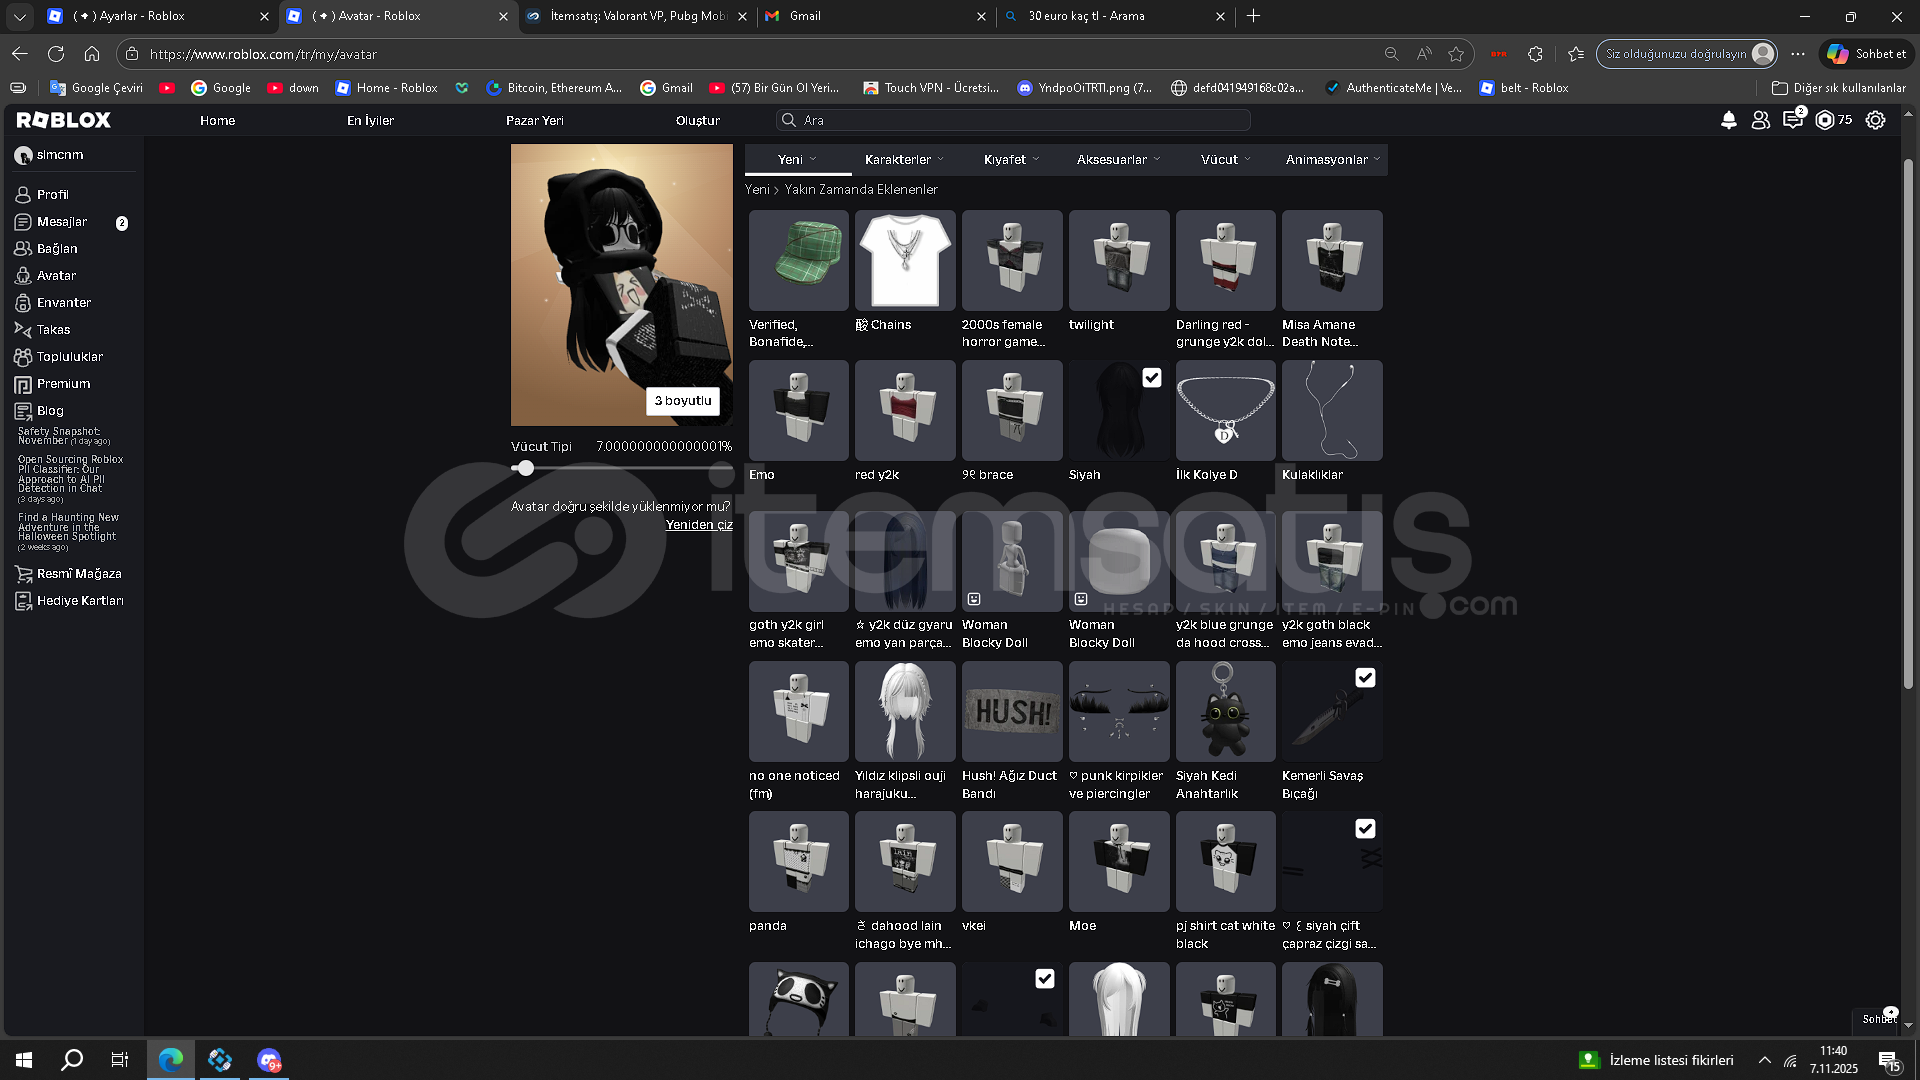Click the 3 boyutlu button
Screen dimensions: 1920x1080
coord(683,401)
